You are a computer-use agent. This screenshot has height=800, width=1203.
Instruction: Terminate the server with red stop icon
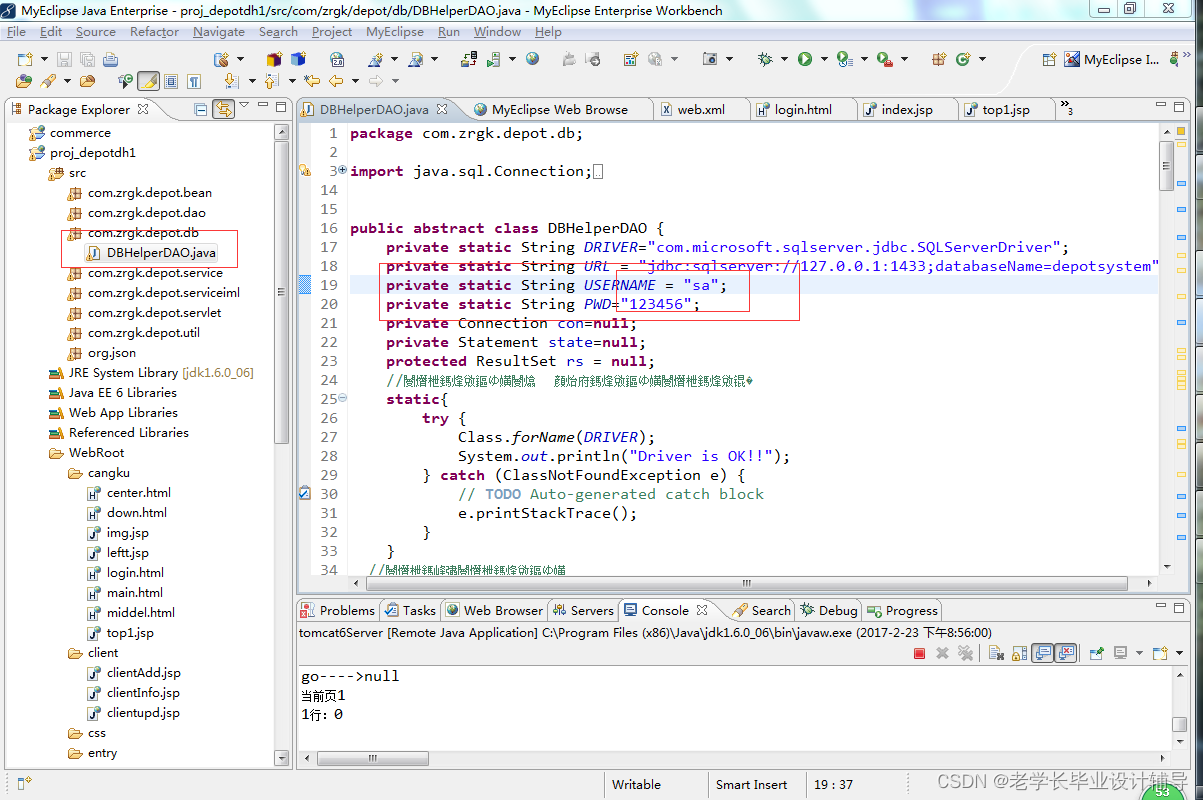click(919, 653)
